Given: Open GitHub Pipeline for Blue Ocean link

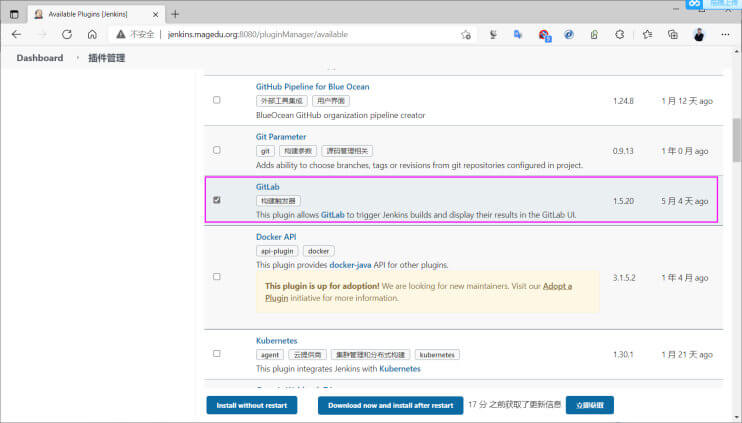Looking at the screenshot, I should 312,87.
